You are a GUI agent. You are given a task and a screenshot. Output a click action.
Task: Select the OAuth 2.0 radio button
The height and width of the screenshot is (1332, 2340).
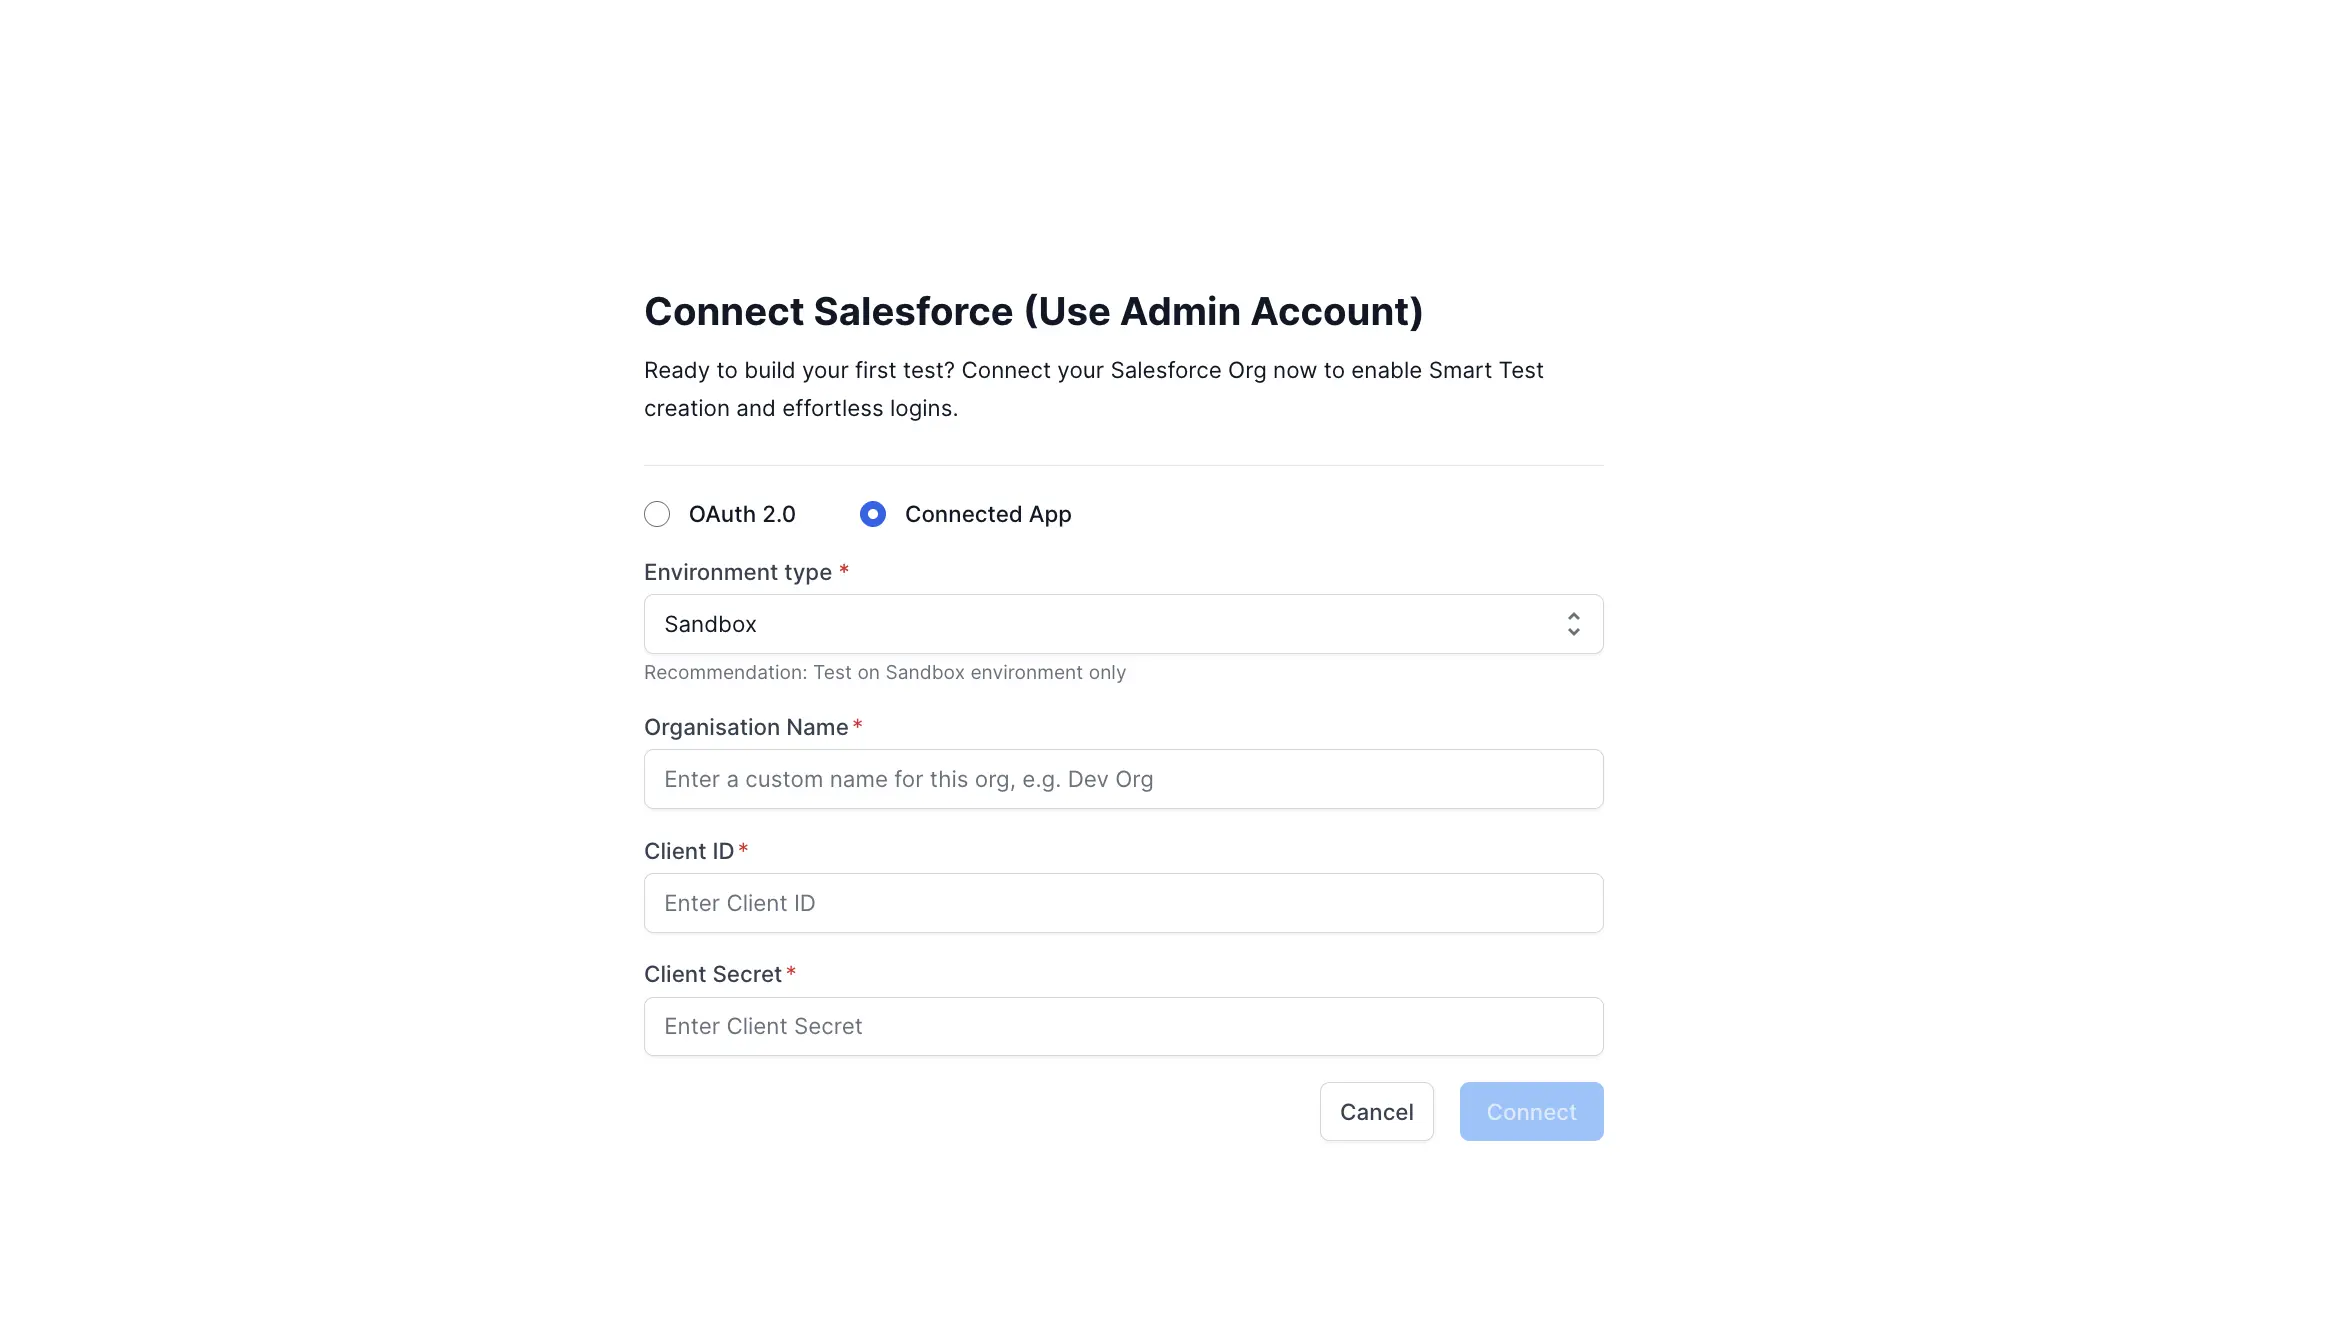coord(657,514)
